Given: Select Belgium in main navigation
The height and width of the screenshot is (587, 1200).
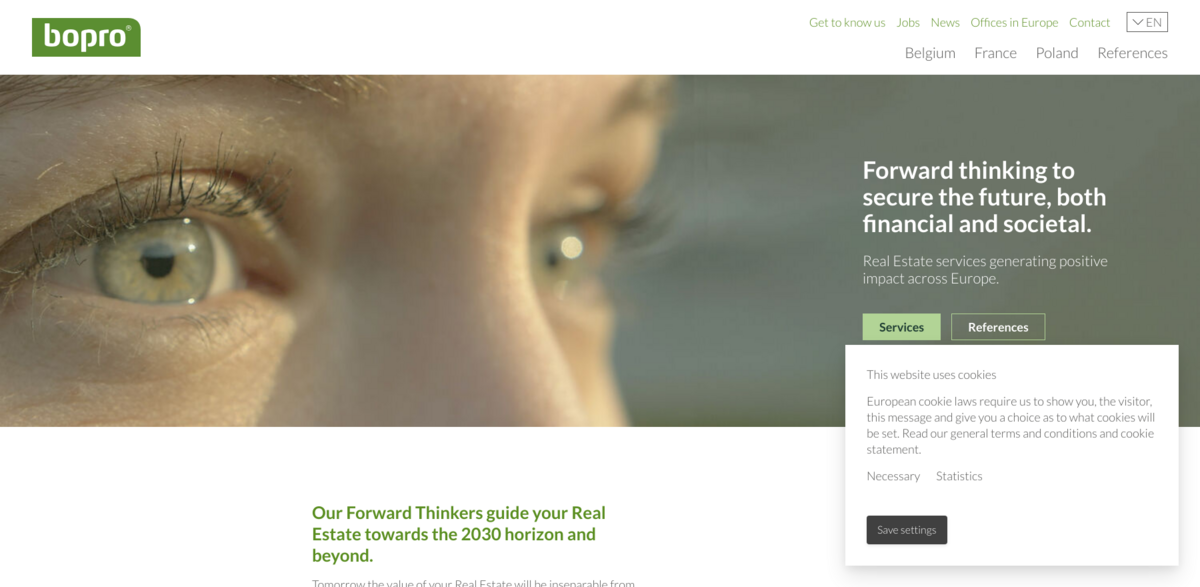Looking at the screenshot, I should click(930, 53).
